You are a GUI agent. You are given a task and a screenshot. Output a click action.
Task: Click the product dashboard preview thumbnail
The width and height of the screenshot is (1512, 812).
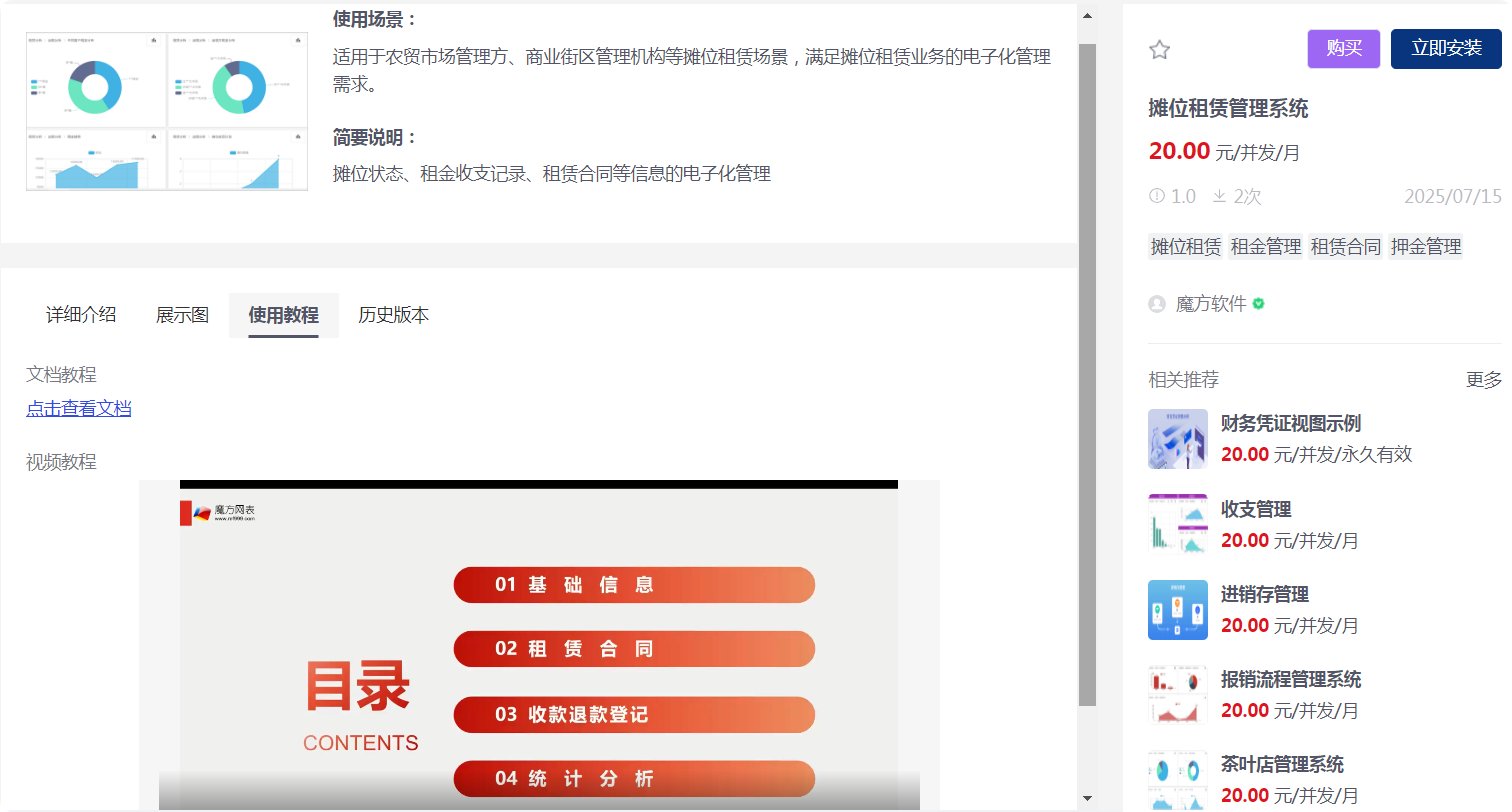(167, 111)
